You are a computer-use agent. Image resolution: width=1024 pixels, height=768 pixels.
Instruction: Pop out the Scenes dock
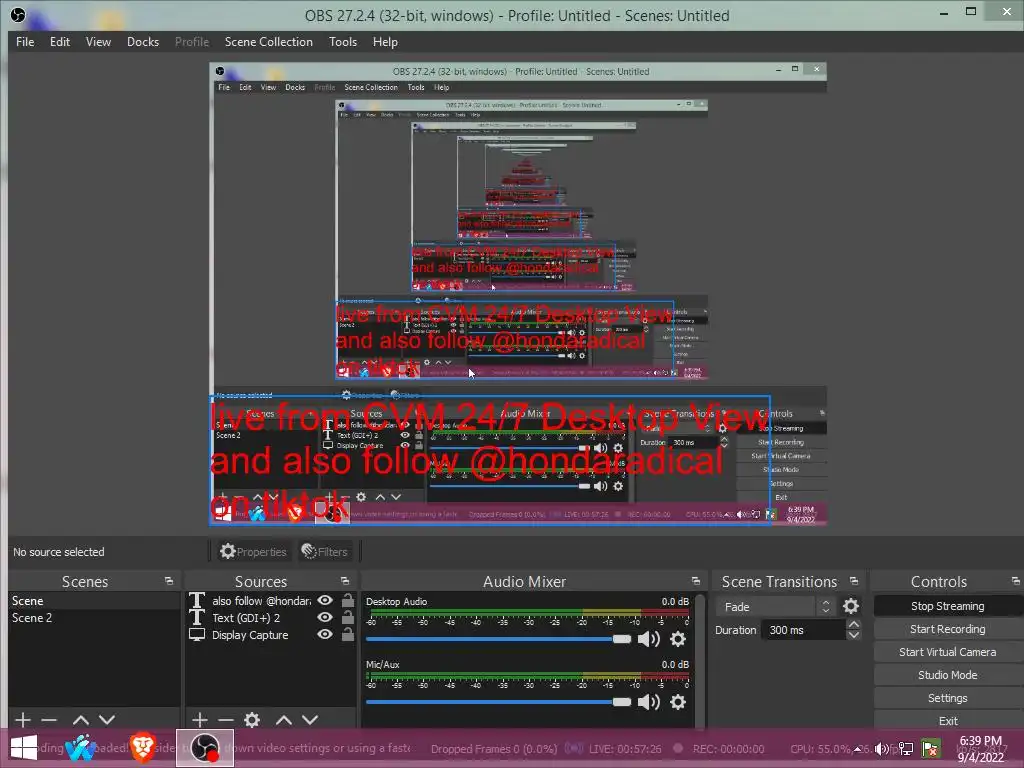pos(169,581)
